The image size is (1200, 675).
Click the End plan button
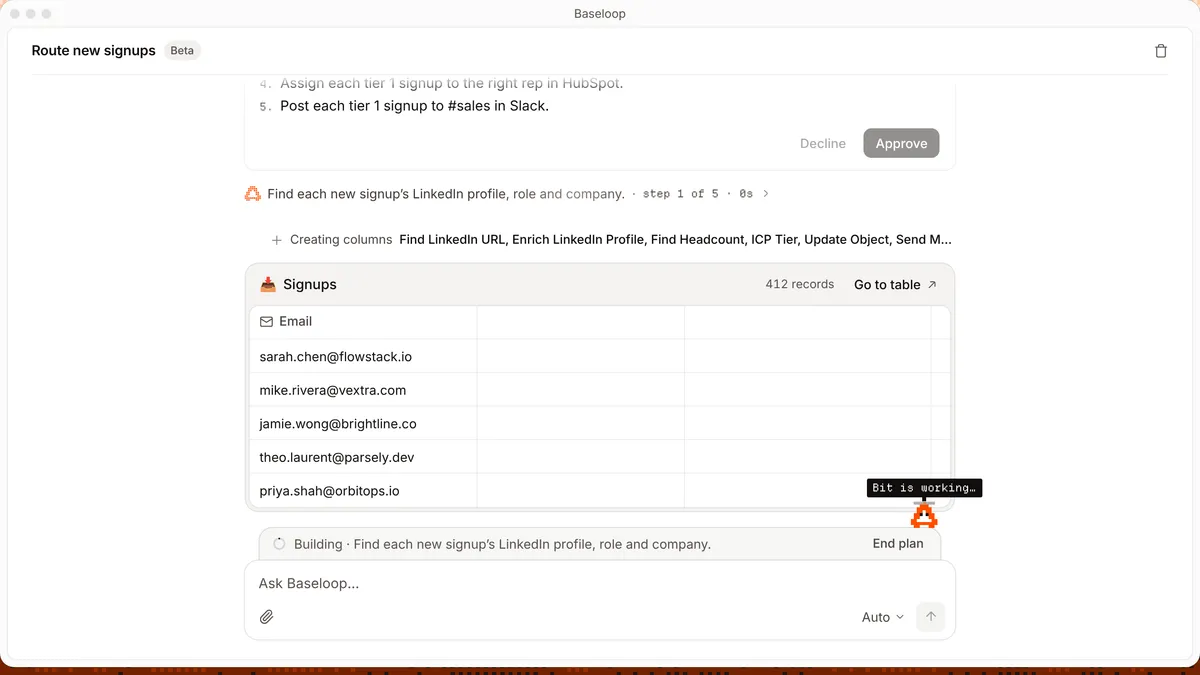[x=898, y=544]
